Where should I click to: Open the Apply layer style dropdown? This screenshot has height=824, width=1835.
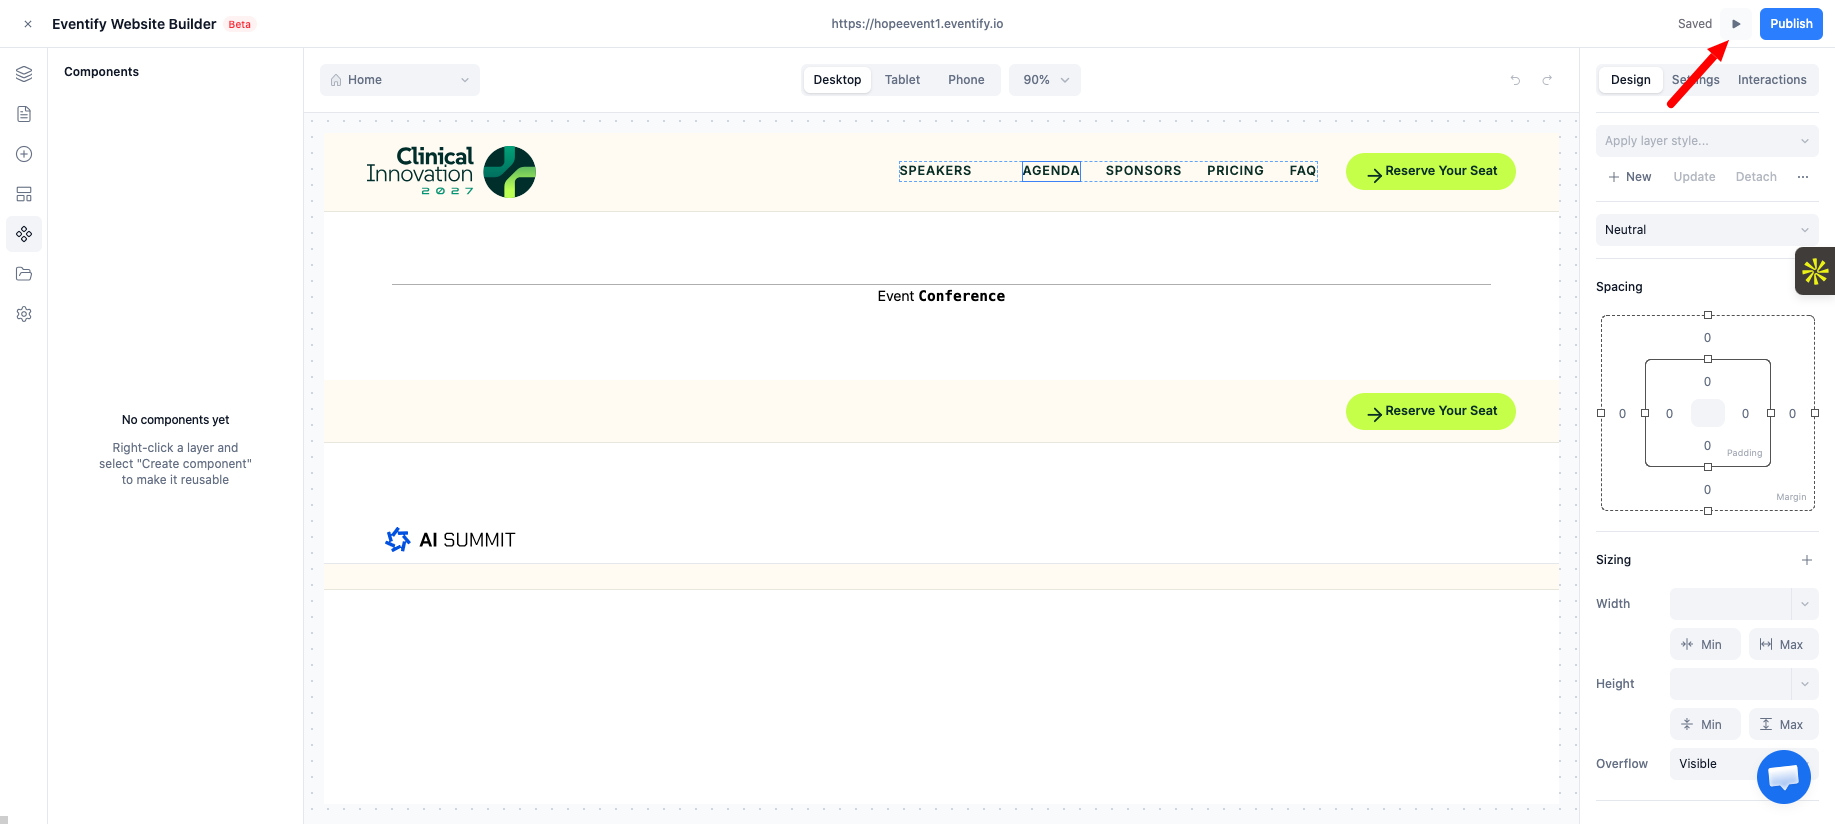(x=1707, y=141)
